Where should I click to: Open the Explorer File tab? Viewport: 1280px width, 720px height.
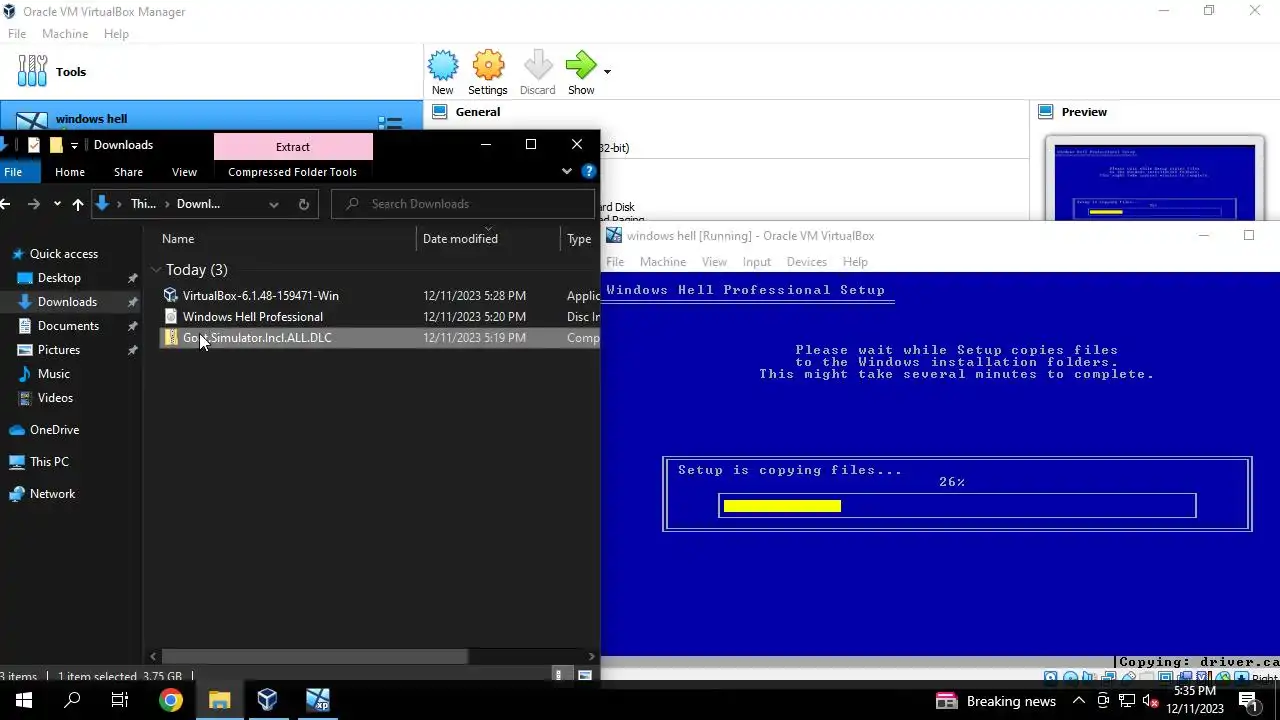point(13,172)
